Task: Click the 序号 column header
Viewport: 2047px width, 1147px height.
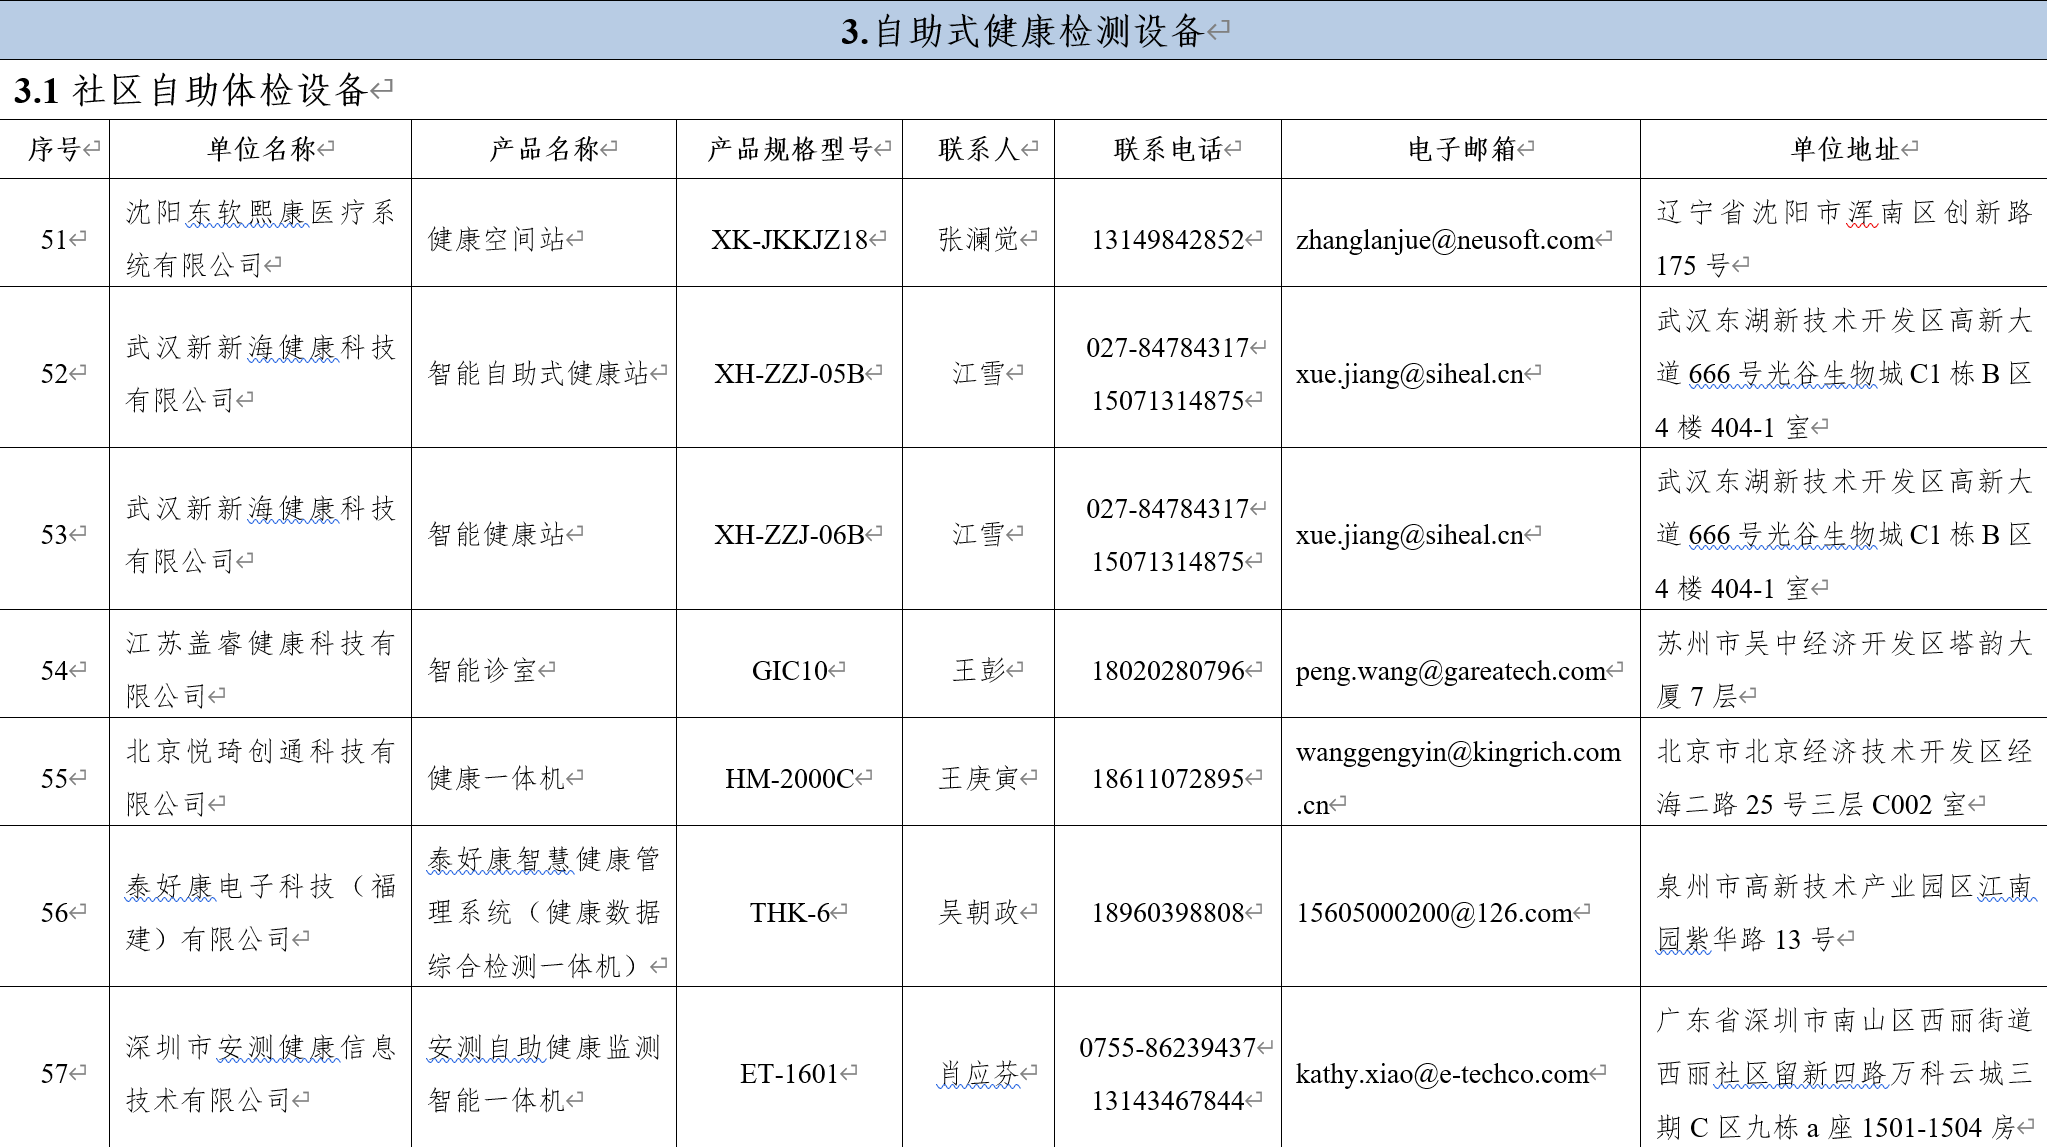Action: coord(54,150)
